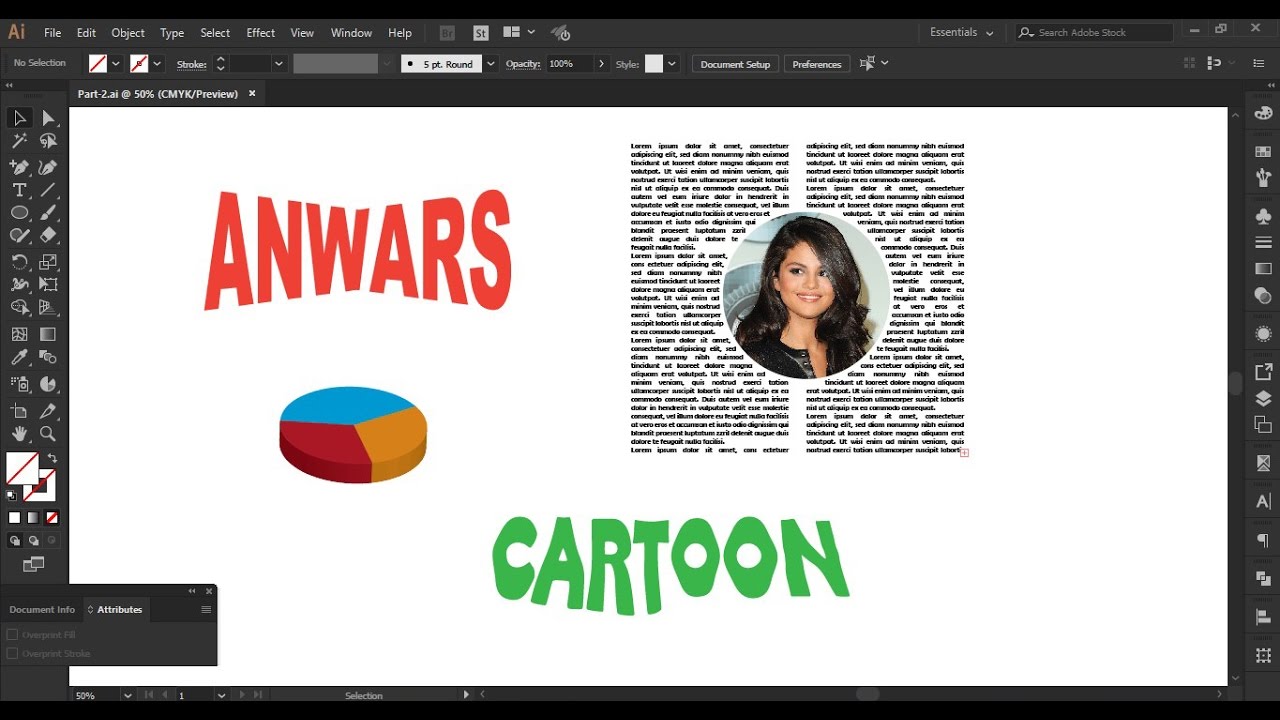
Task: Open the stroke weight dropdown arrow
Action: [x=279, y=64]
